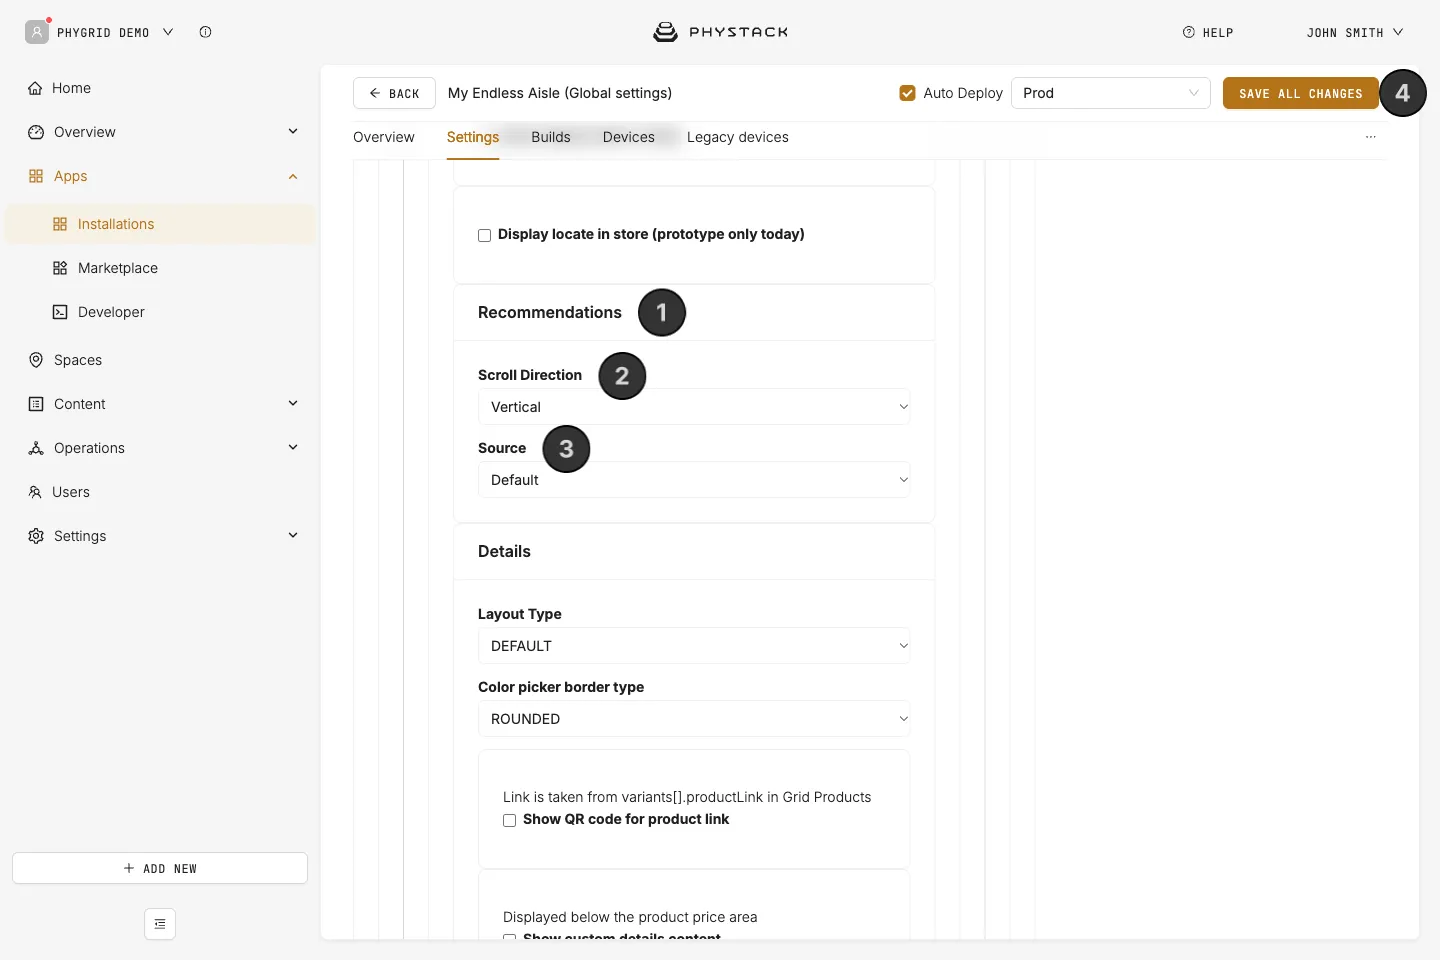Screen dimensions: 1440x960
Task: Click the Content list icon
Action: (36, 404)
